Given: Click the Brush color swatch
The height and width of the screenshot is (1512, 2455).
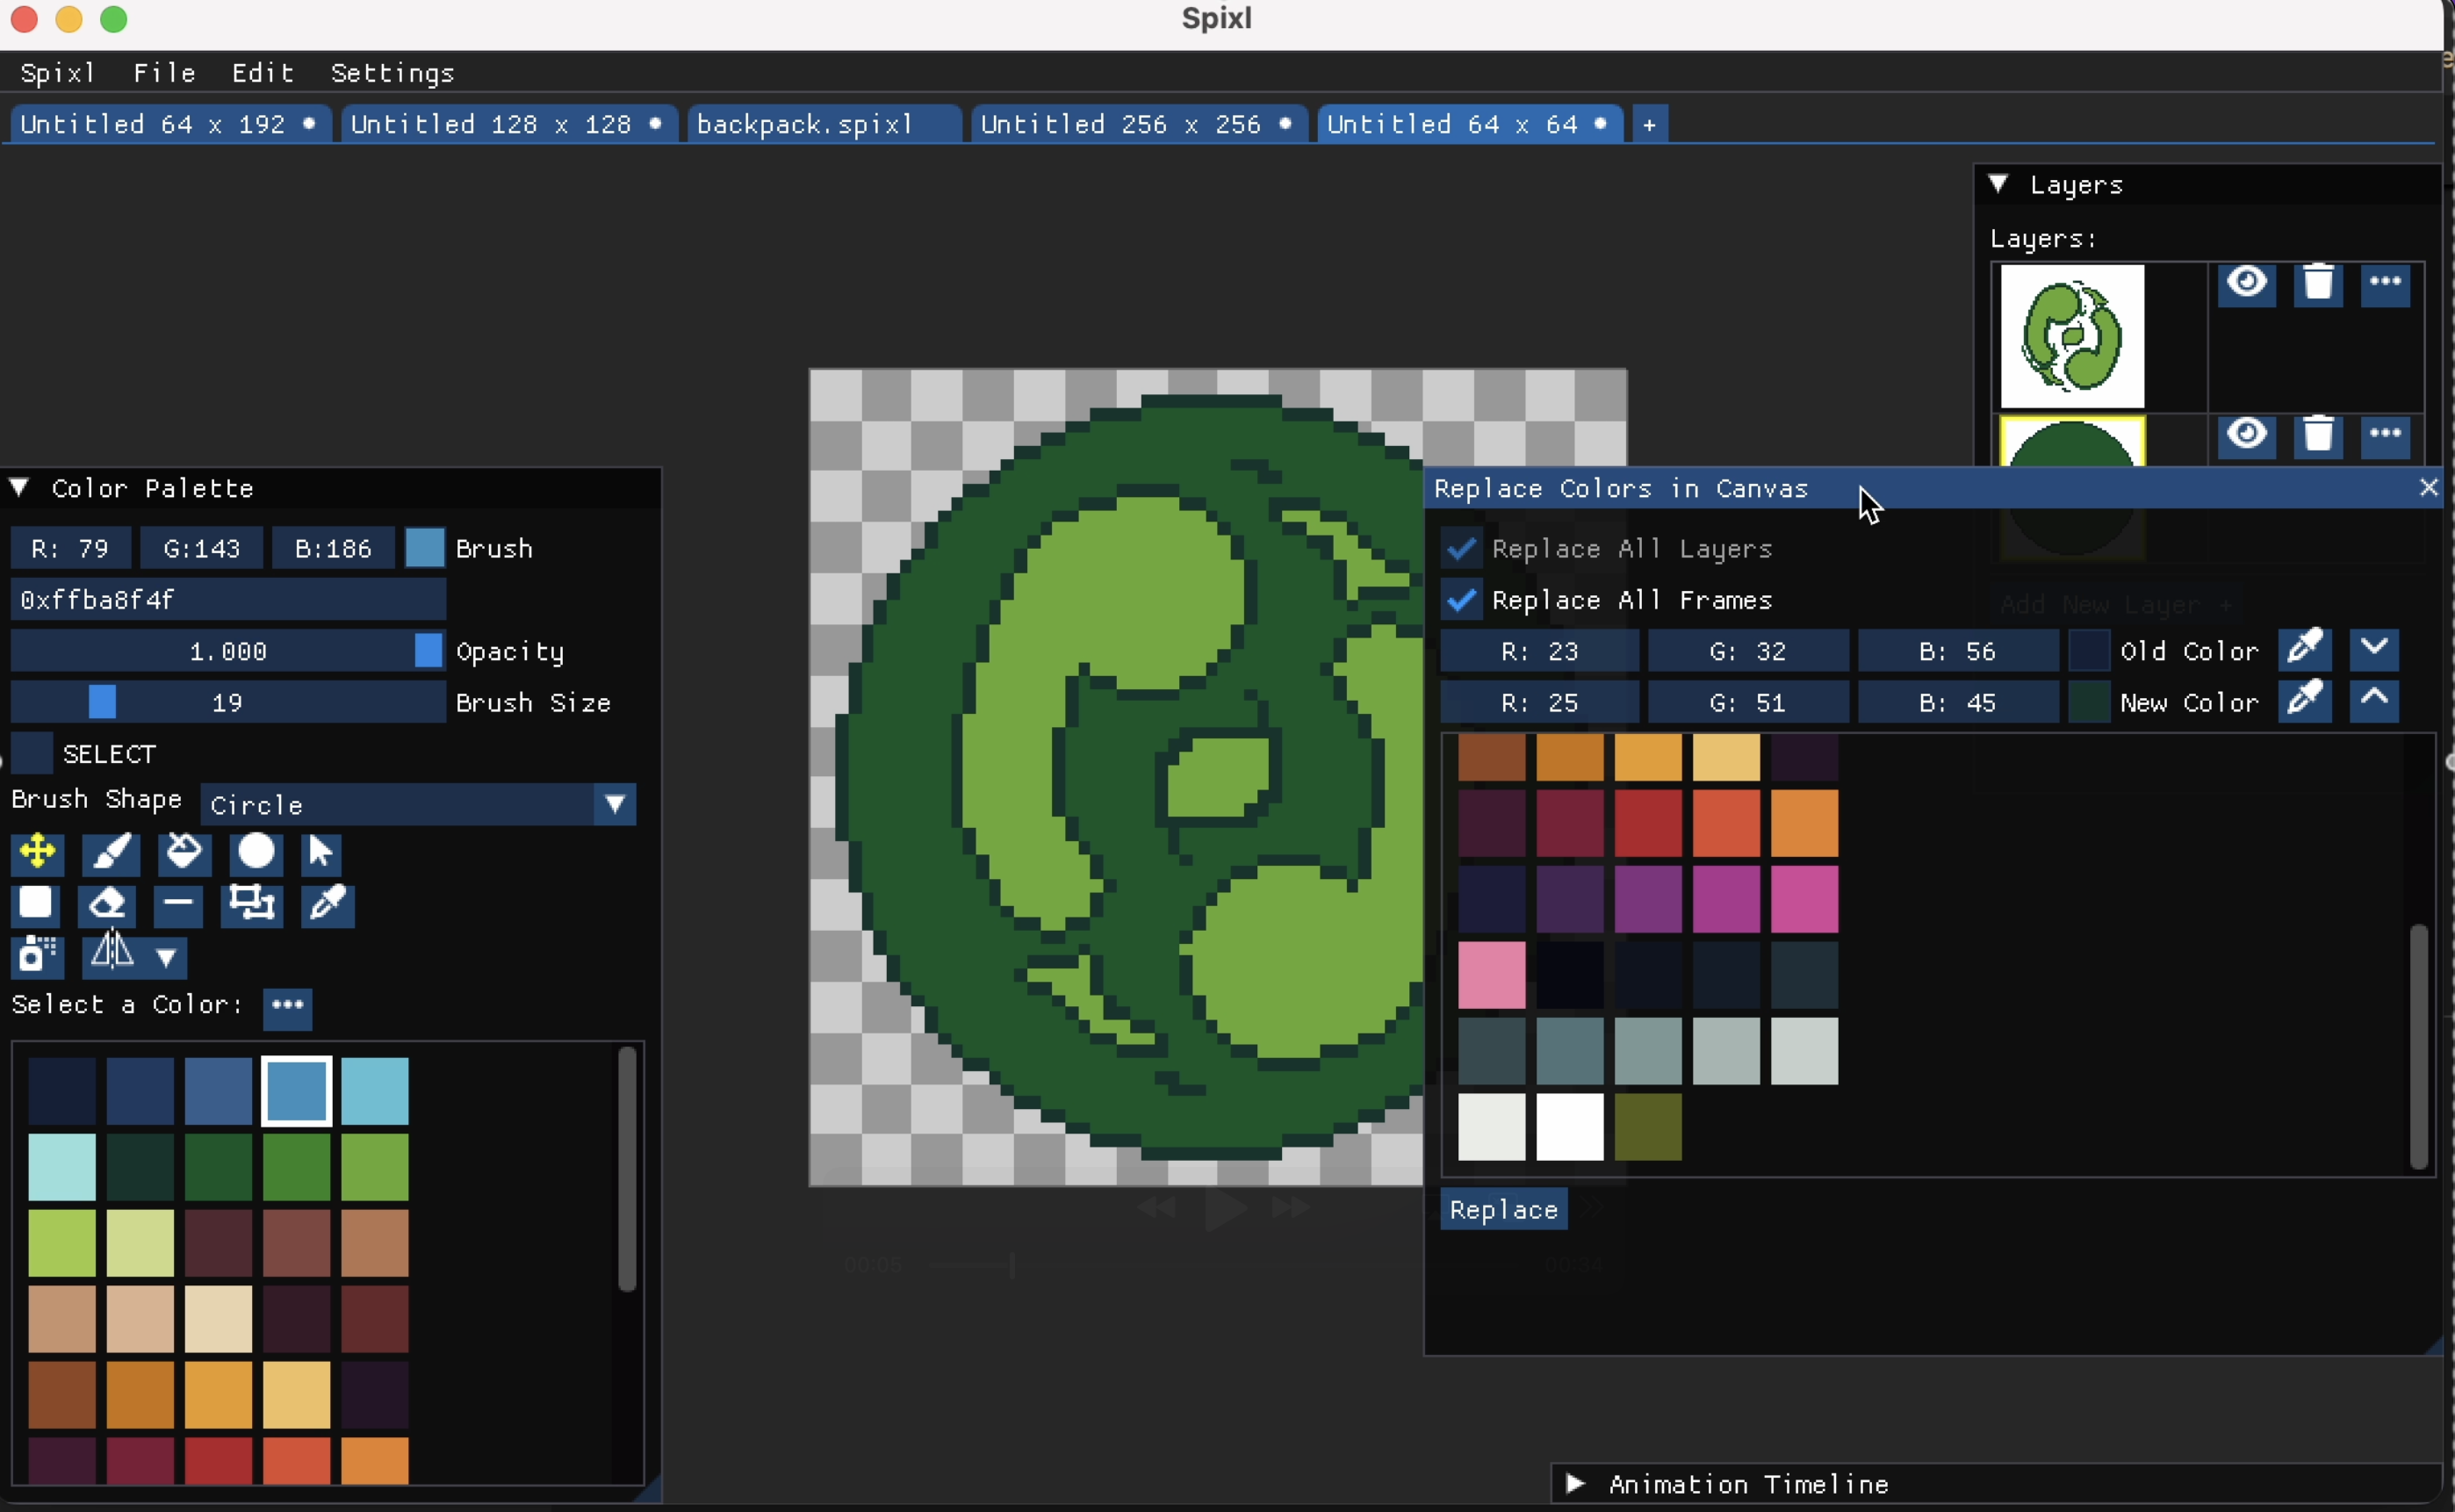Looking at the screenshot, I should tap(425, 548).
